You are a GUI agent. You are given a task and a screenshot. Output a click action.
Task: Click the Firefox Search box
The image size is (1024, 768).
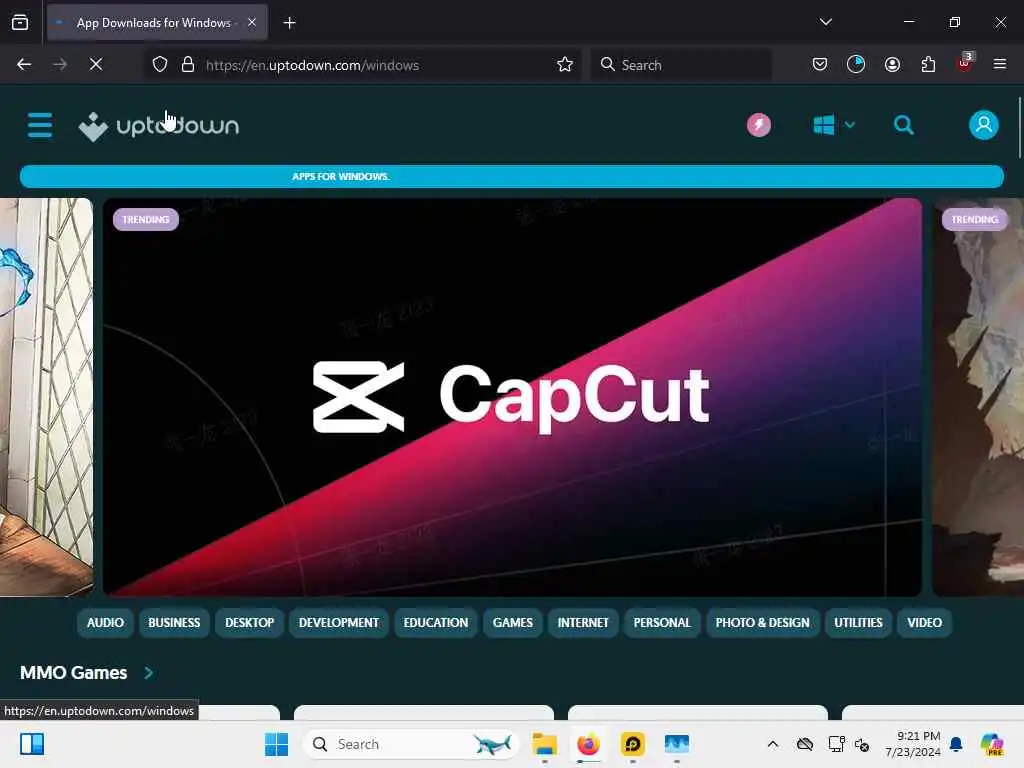point(681,65)
